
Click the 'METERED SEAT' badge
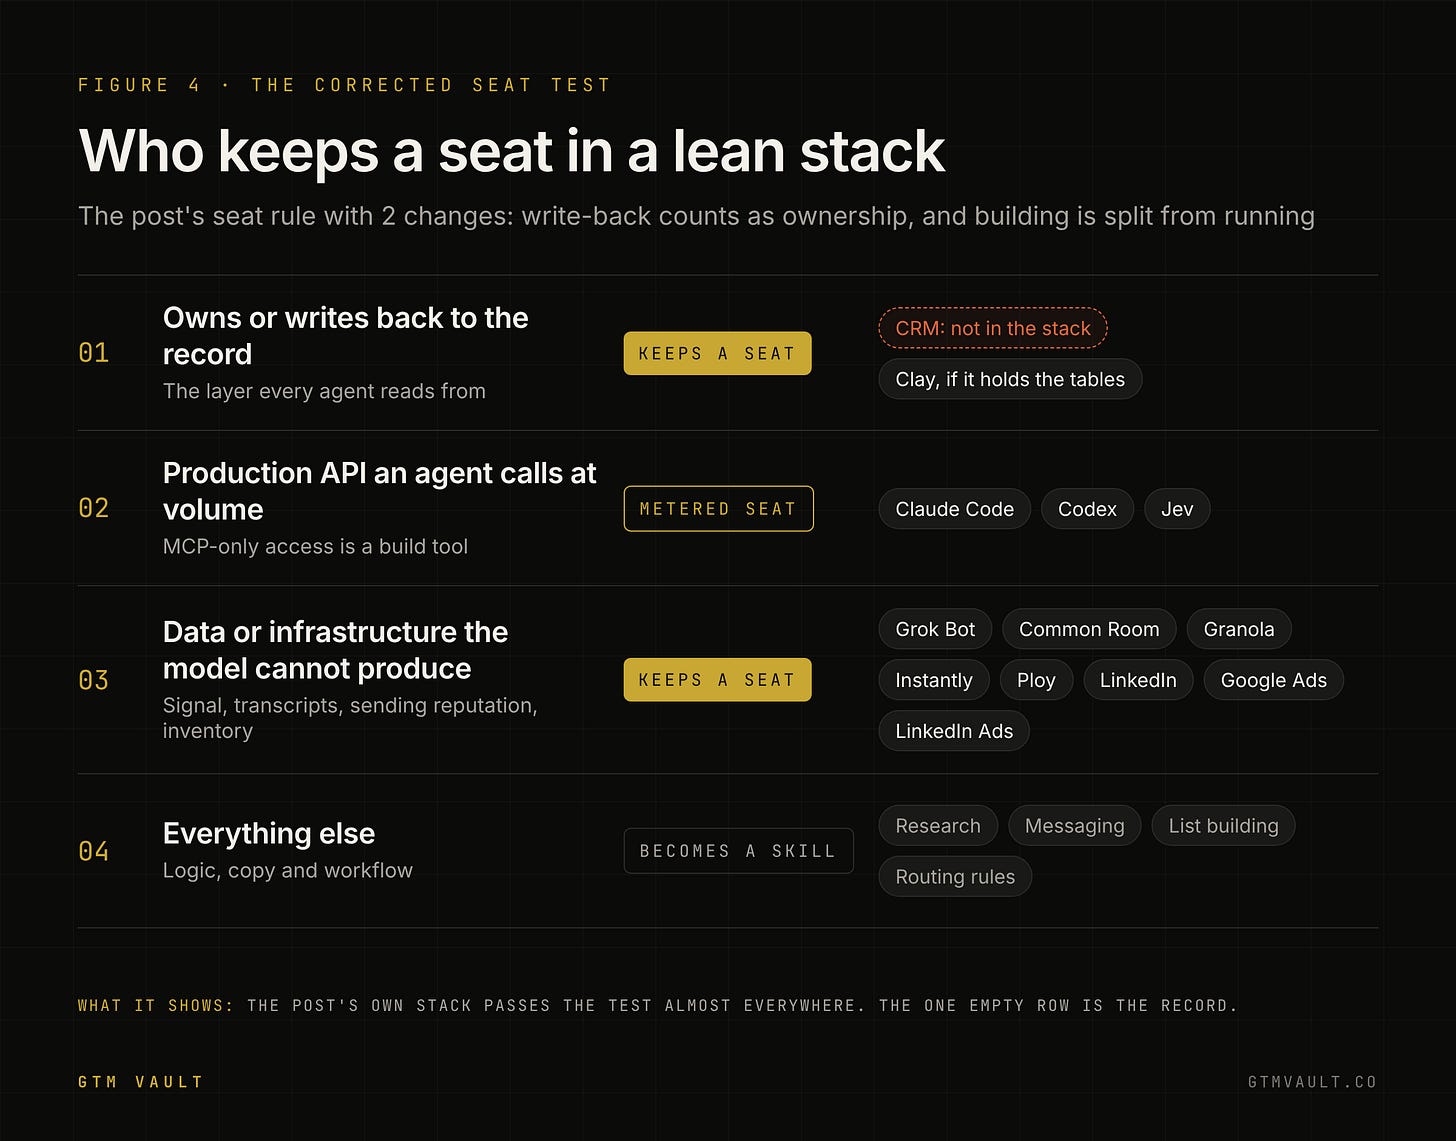(x=718, y=509)
